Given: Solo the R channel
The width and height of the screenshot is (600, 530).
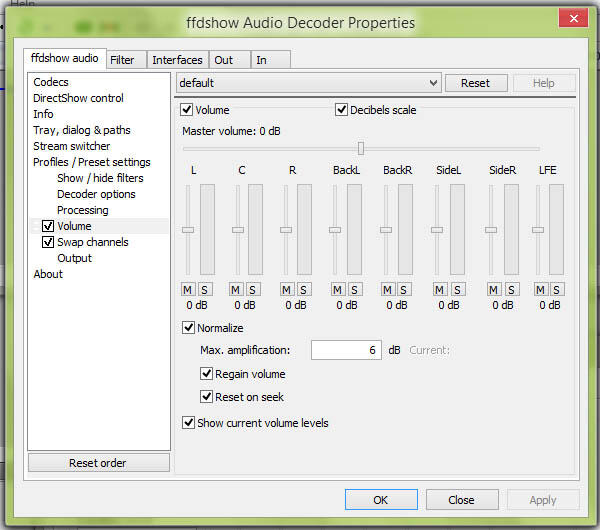Looking at the screenshot, I should pos(300,289).
